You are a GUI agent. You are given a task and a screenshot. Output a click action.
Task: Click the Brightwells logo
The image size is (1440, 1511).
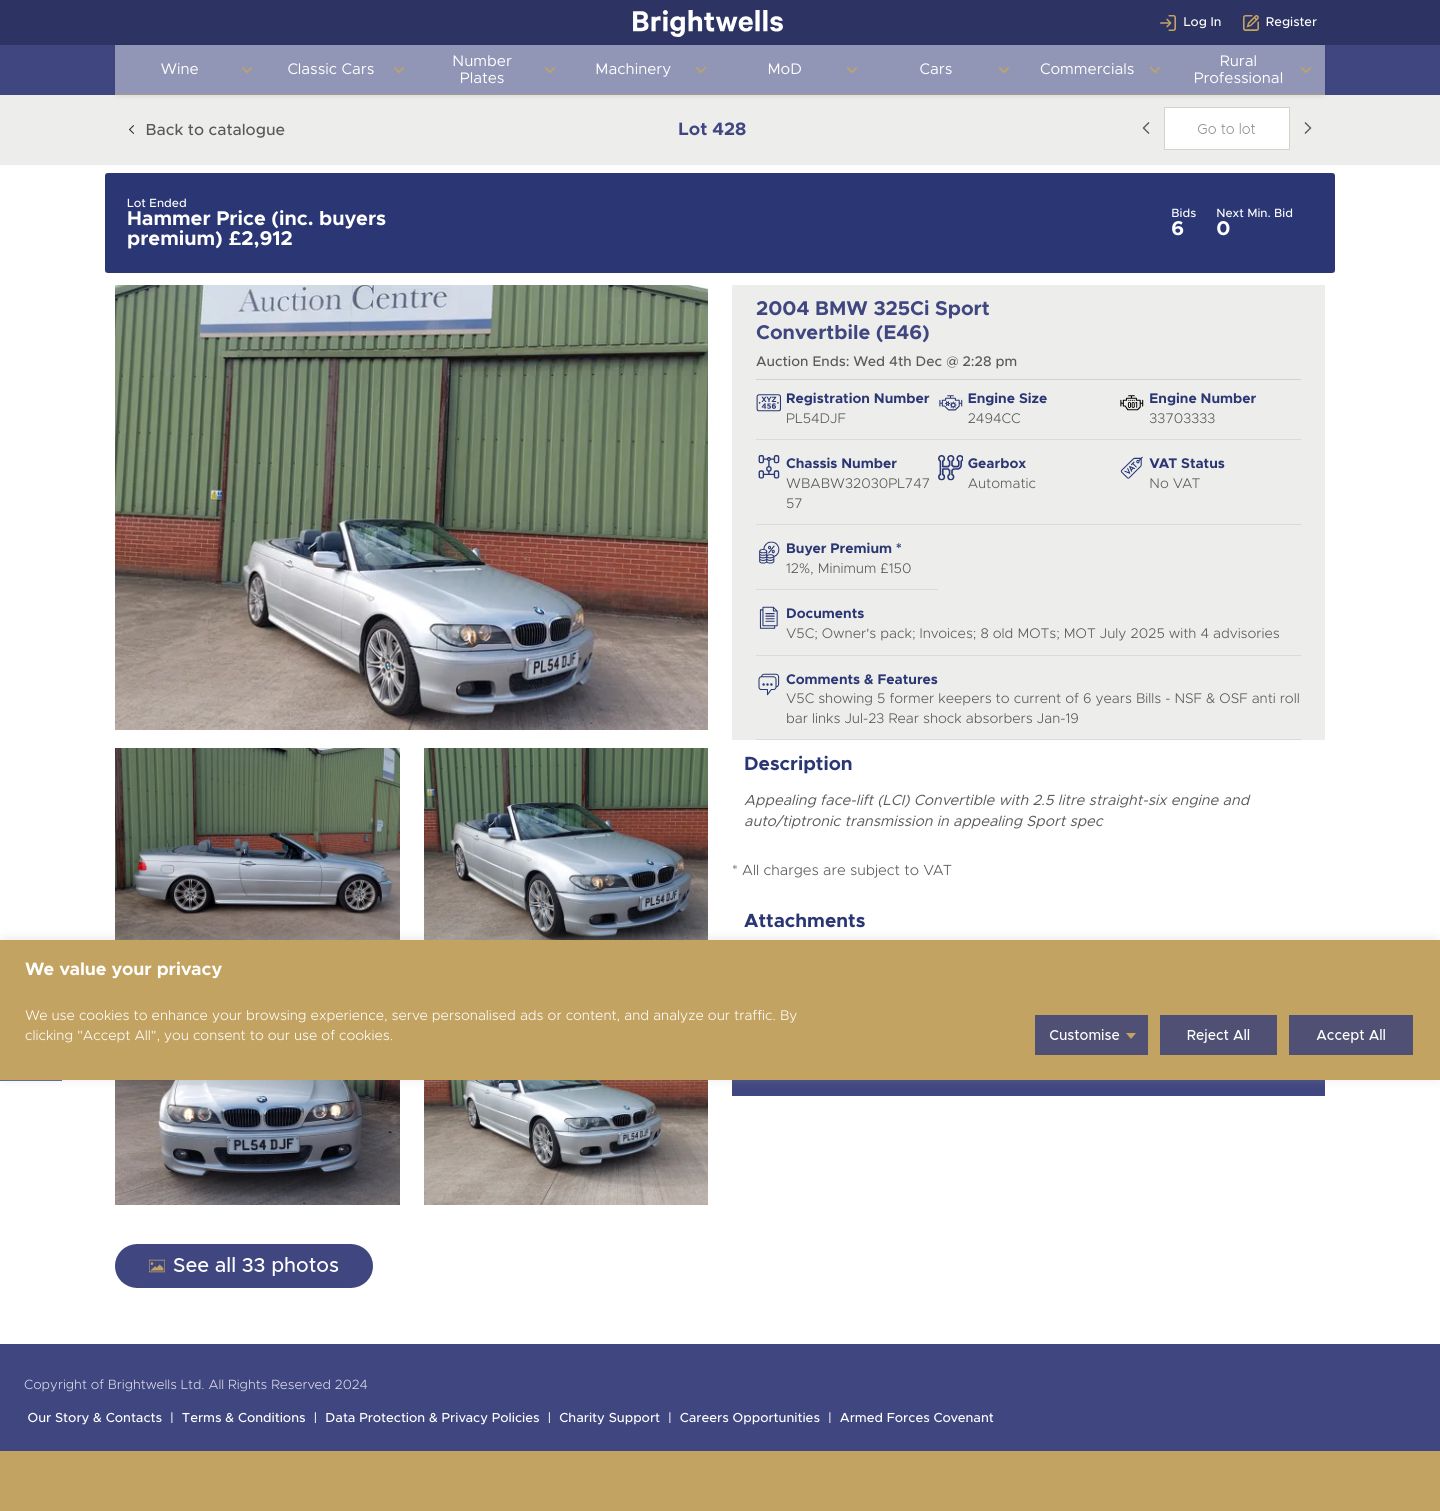point(708,22)
